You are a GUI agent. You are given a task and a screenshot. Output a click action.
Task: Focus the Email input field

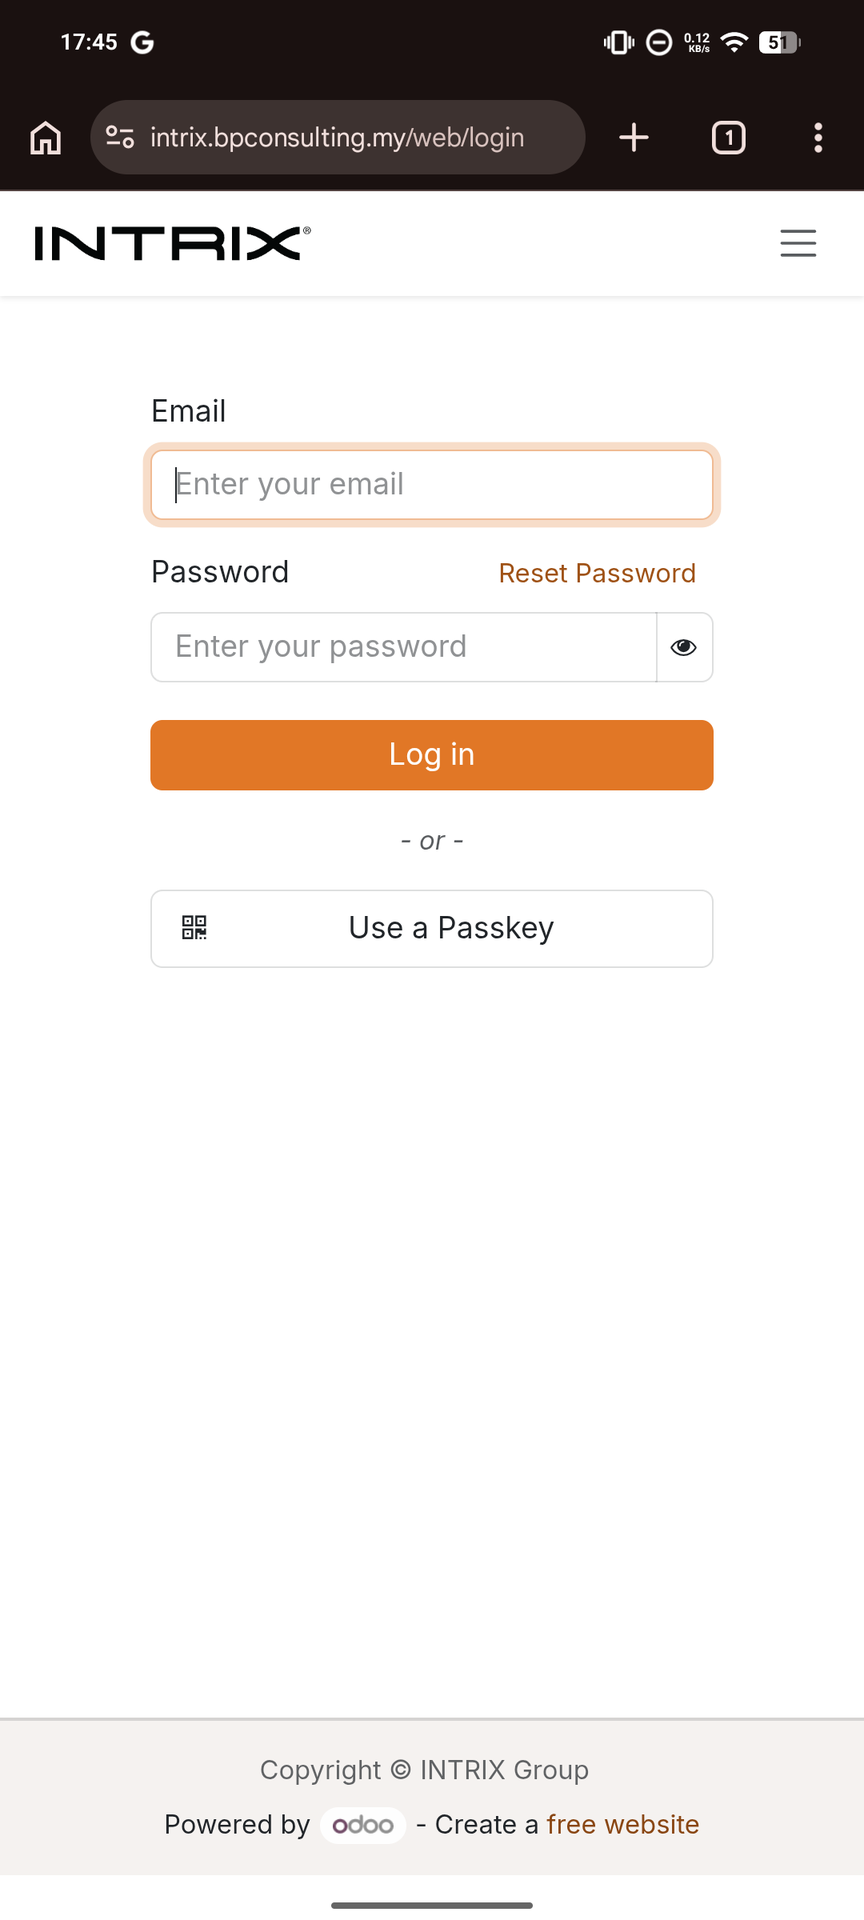[x=431, y=485]
